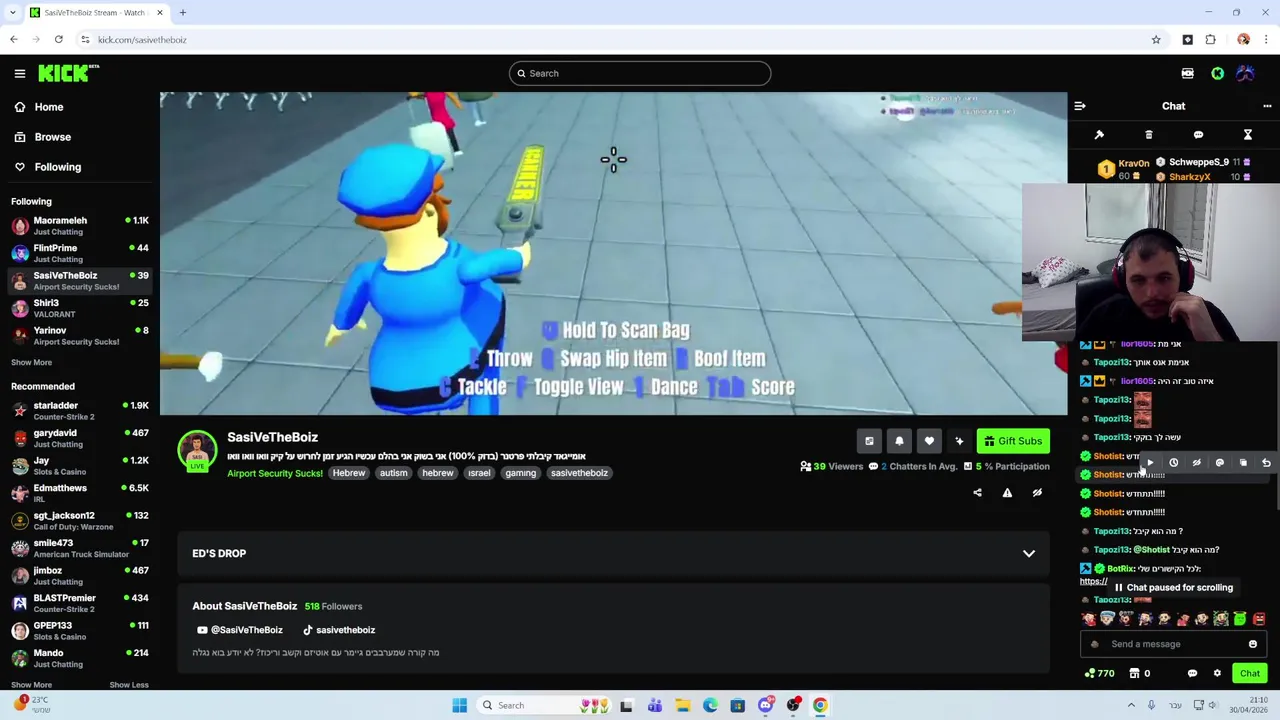Open chat three-dots options menu
The image size is (1280, 720).
tap(1267, 106)
